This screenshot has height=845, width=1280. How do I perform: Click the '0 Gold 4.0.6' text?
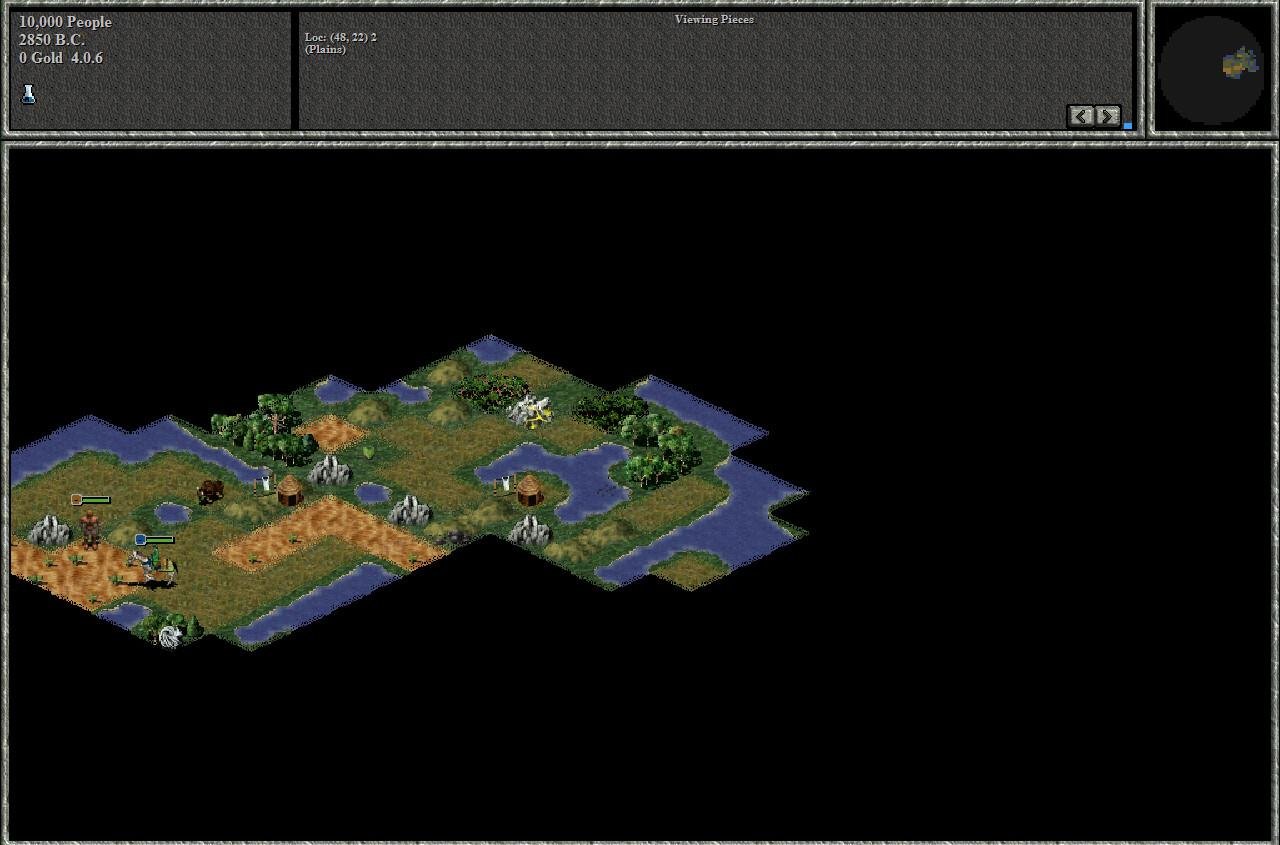tap(61, 58)
